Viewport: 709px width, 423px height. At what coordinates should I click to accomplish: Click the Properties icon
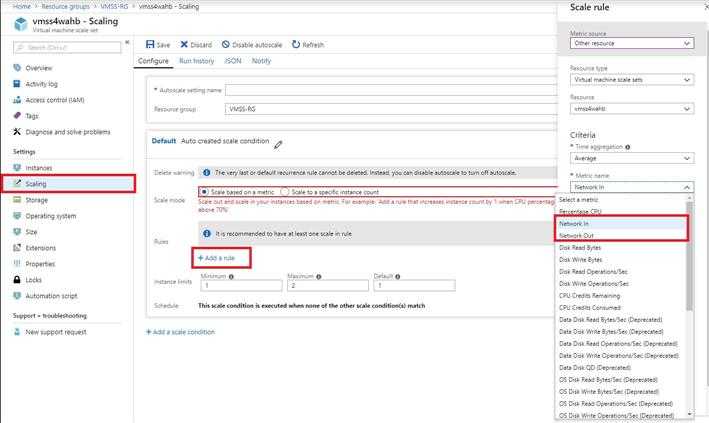[x=17, y=264]
